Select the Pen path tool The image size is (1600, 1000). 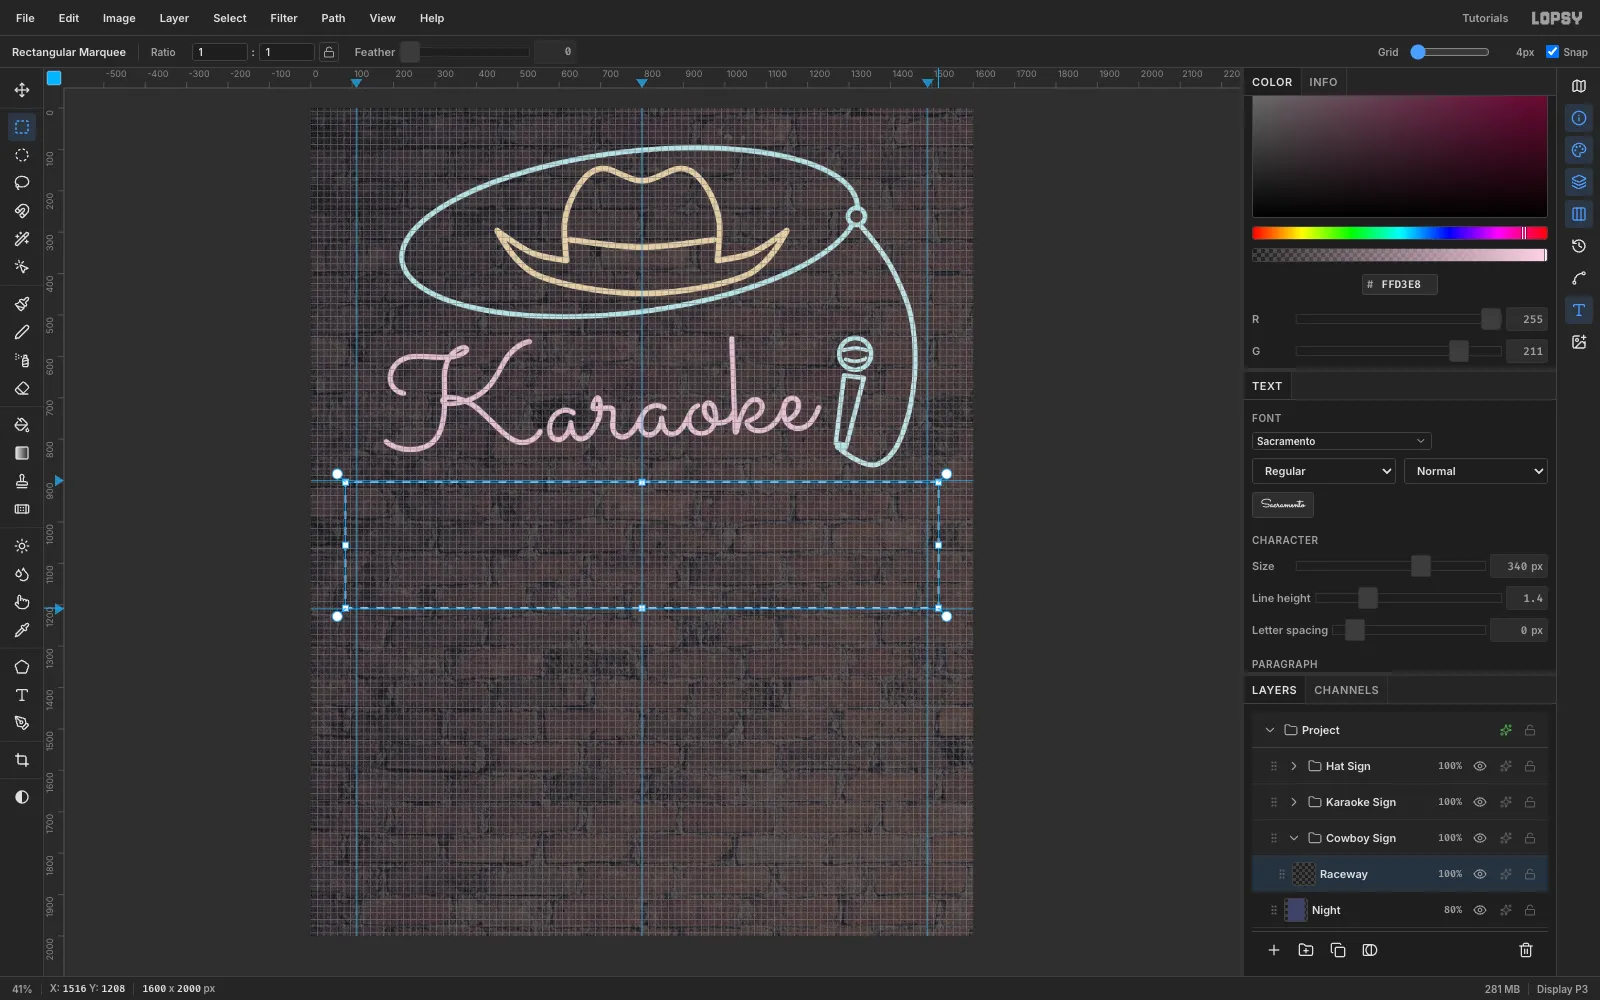click(x=22, y=723)
